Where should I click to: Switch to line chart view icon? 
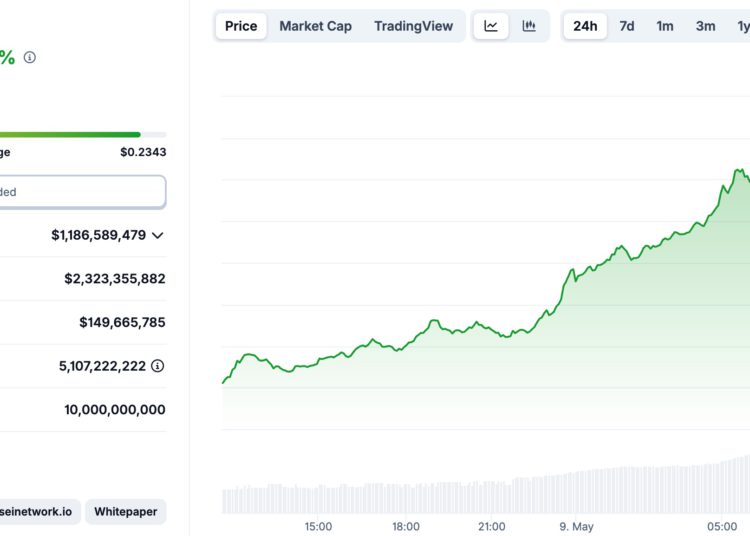(x=491, y=26)
